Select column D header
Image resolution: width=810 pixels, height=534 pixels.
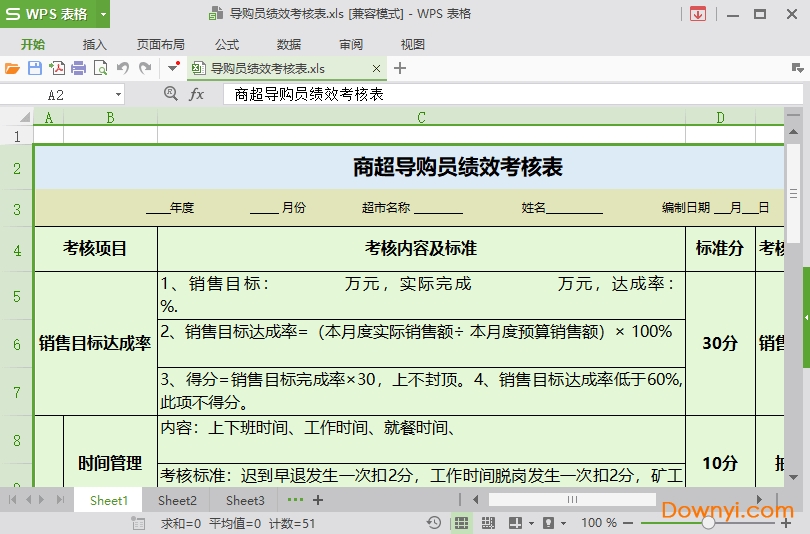pos(720,118)
